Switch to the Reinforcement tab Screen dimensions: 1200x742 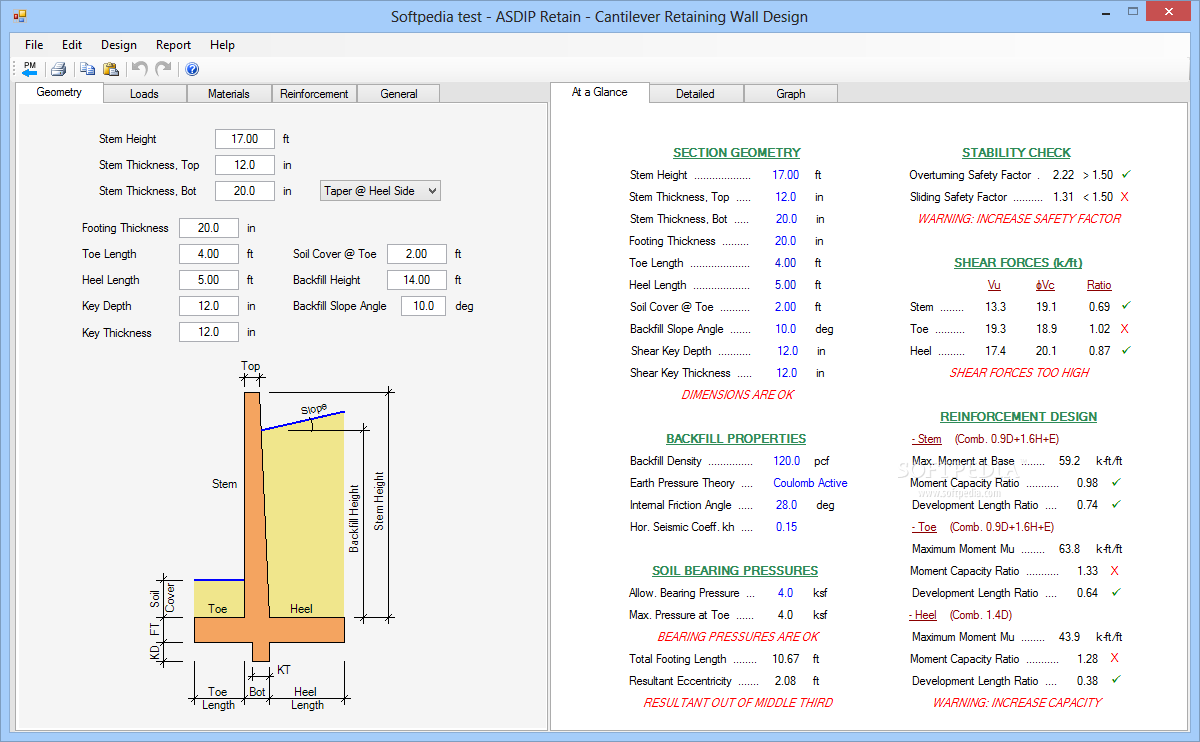tap(314, 94)
